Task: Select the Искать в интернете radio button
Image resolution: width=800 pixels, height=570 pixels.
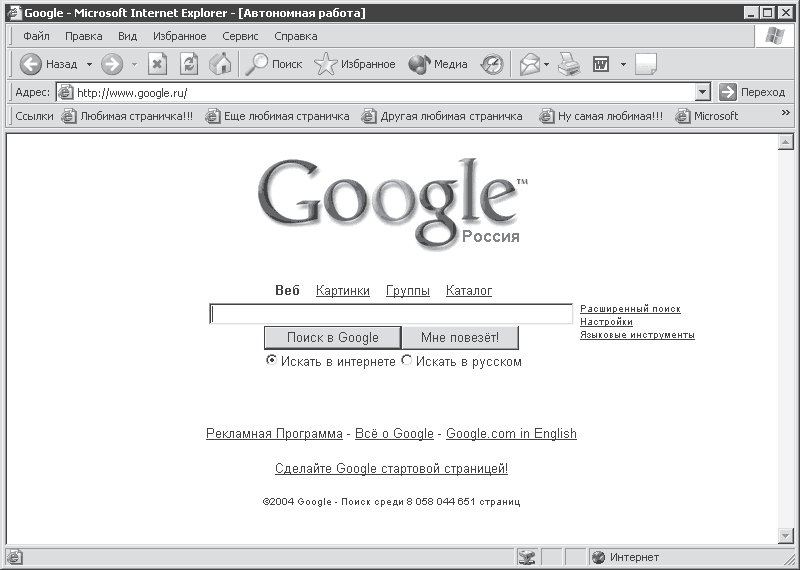Action: pyautogui.click(x=271, y=360)
